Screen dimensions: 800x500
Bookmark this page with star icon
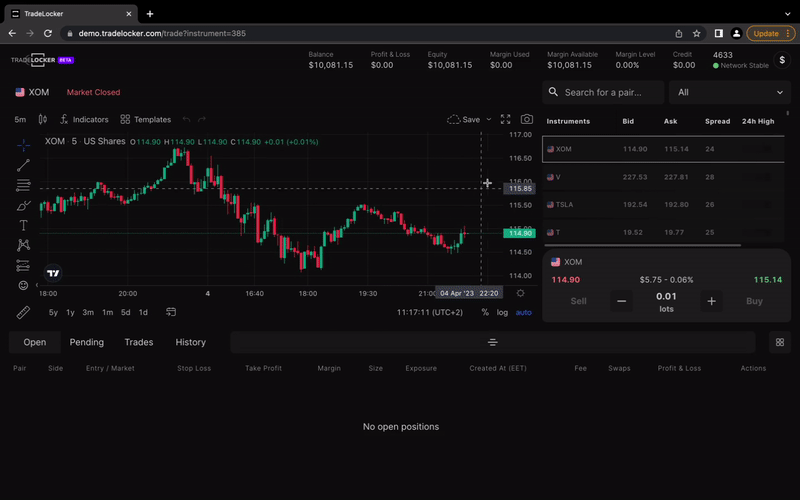pos(696,33)
